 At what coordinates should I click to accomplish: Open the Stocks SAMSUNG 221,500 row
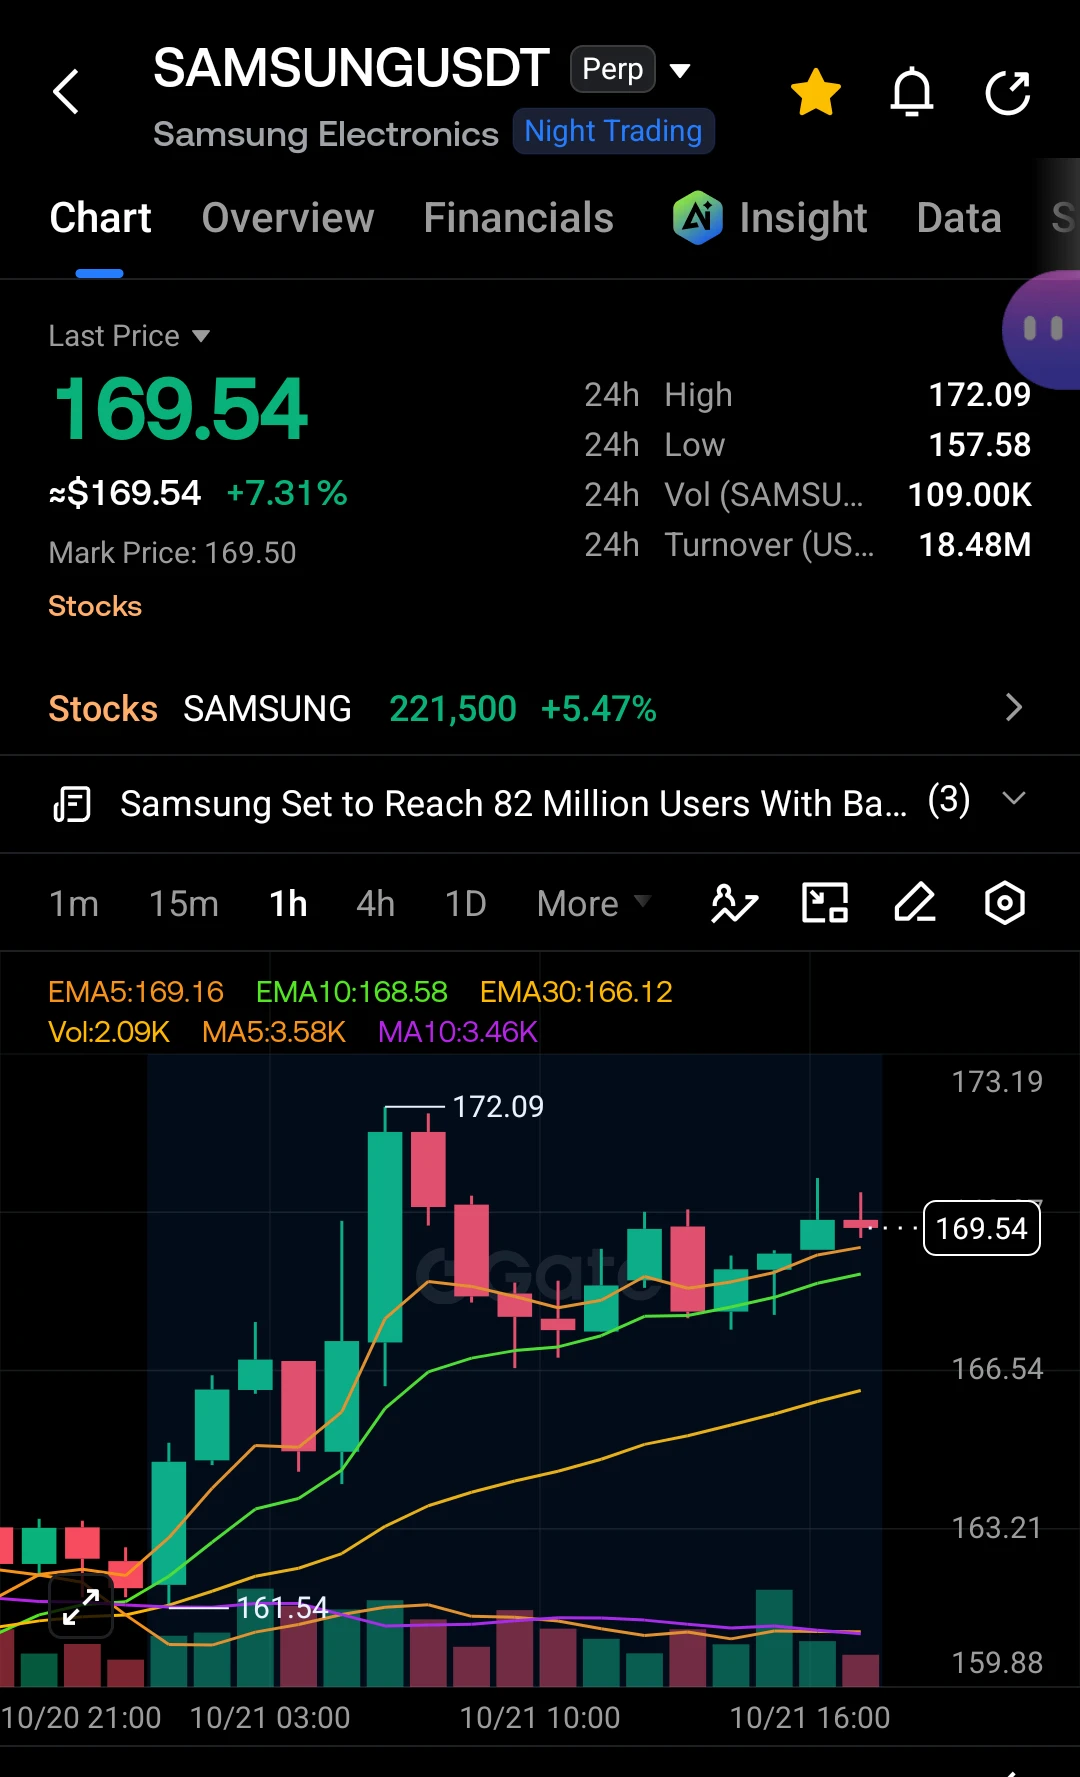point(540,708)
